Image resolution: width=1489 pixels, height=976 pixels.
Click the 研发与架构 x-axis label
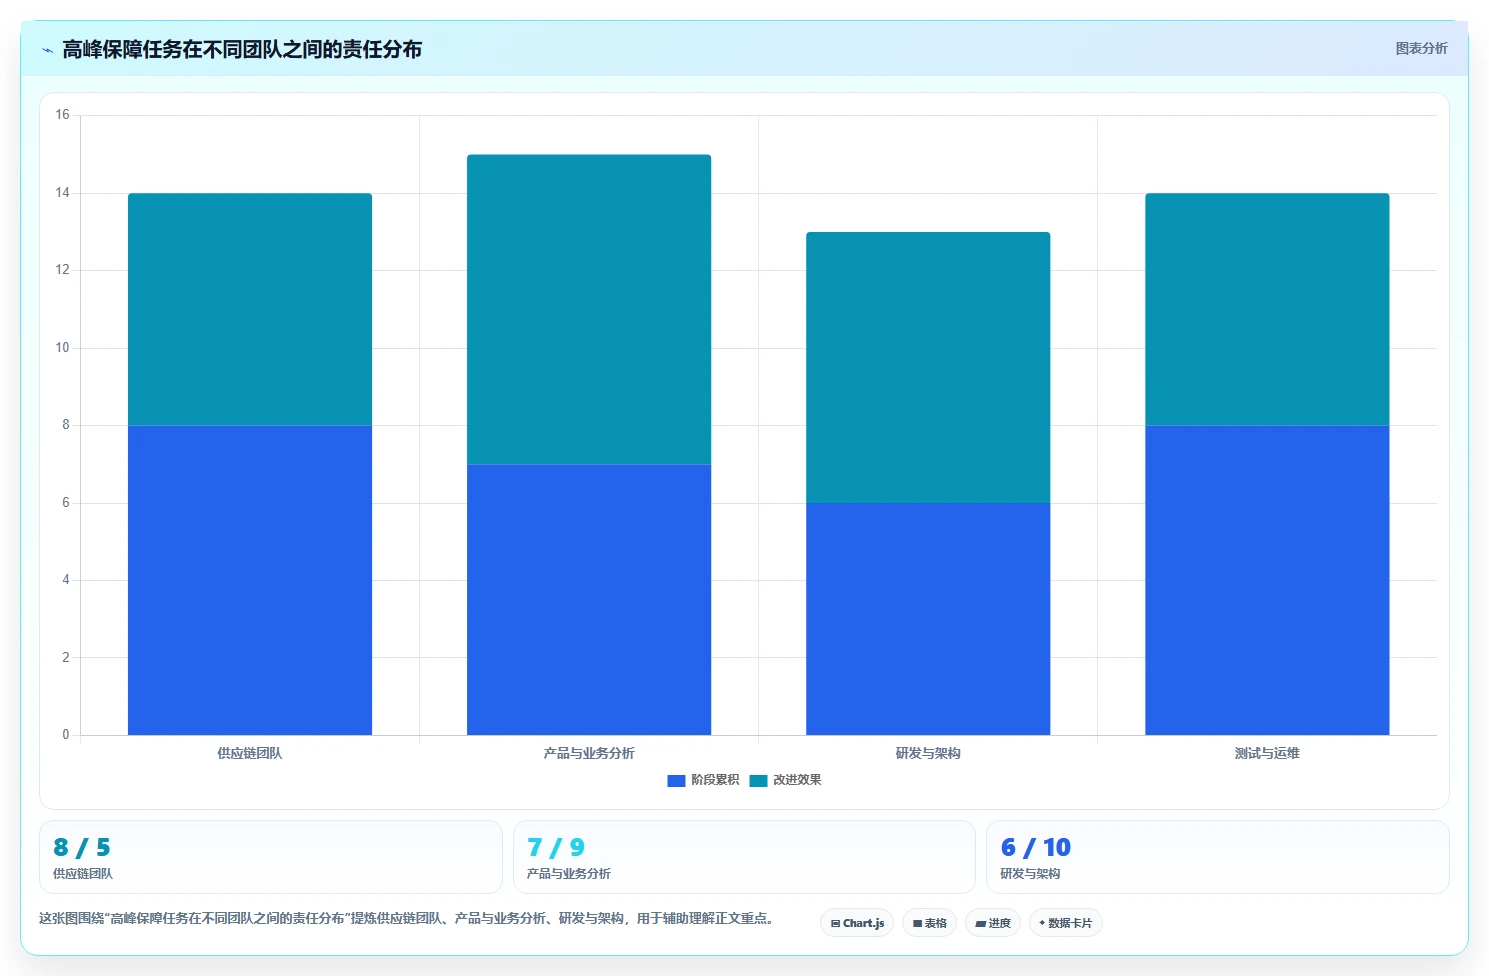point(928,753)
